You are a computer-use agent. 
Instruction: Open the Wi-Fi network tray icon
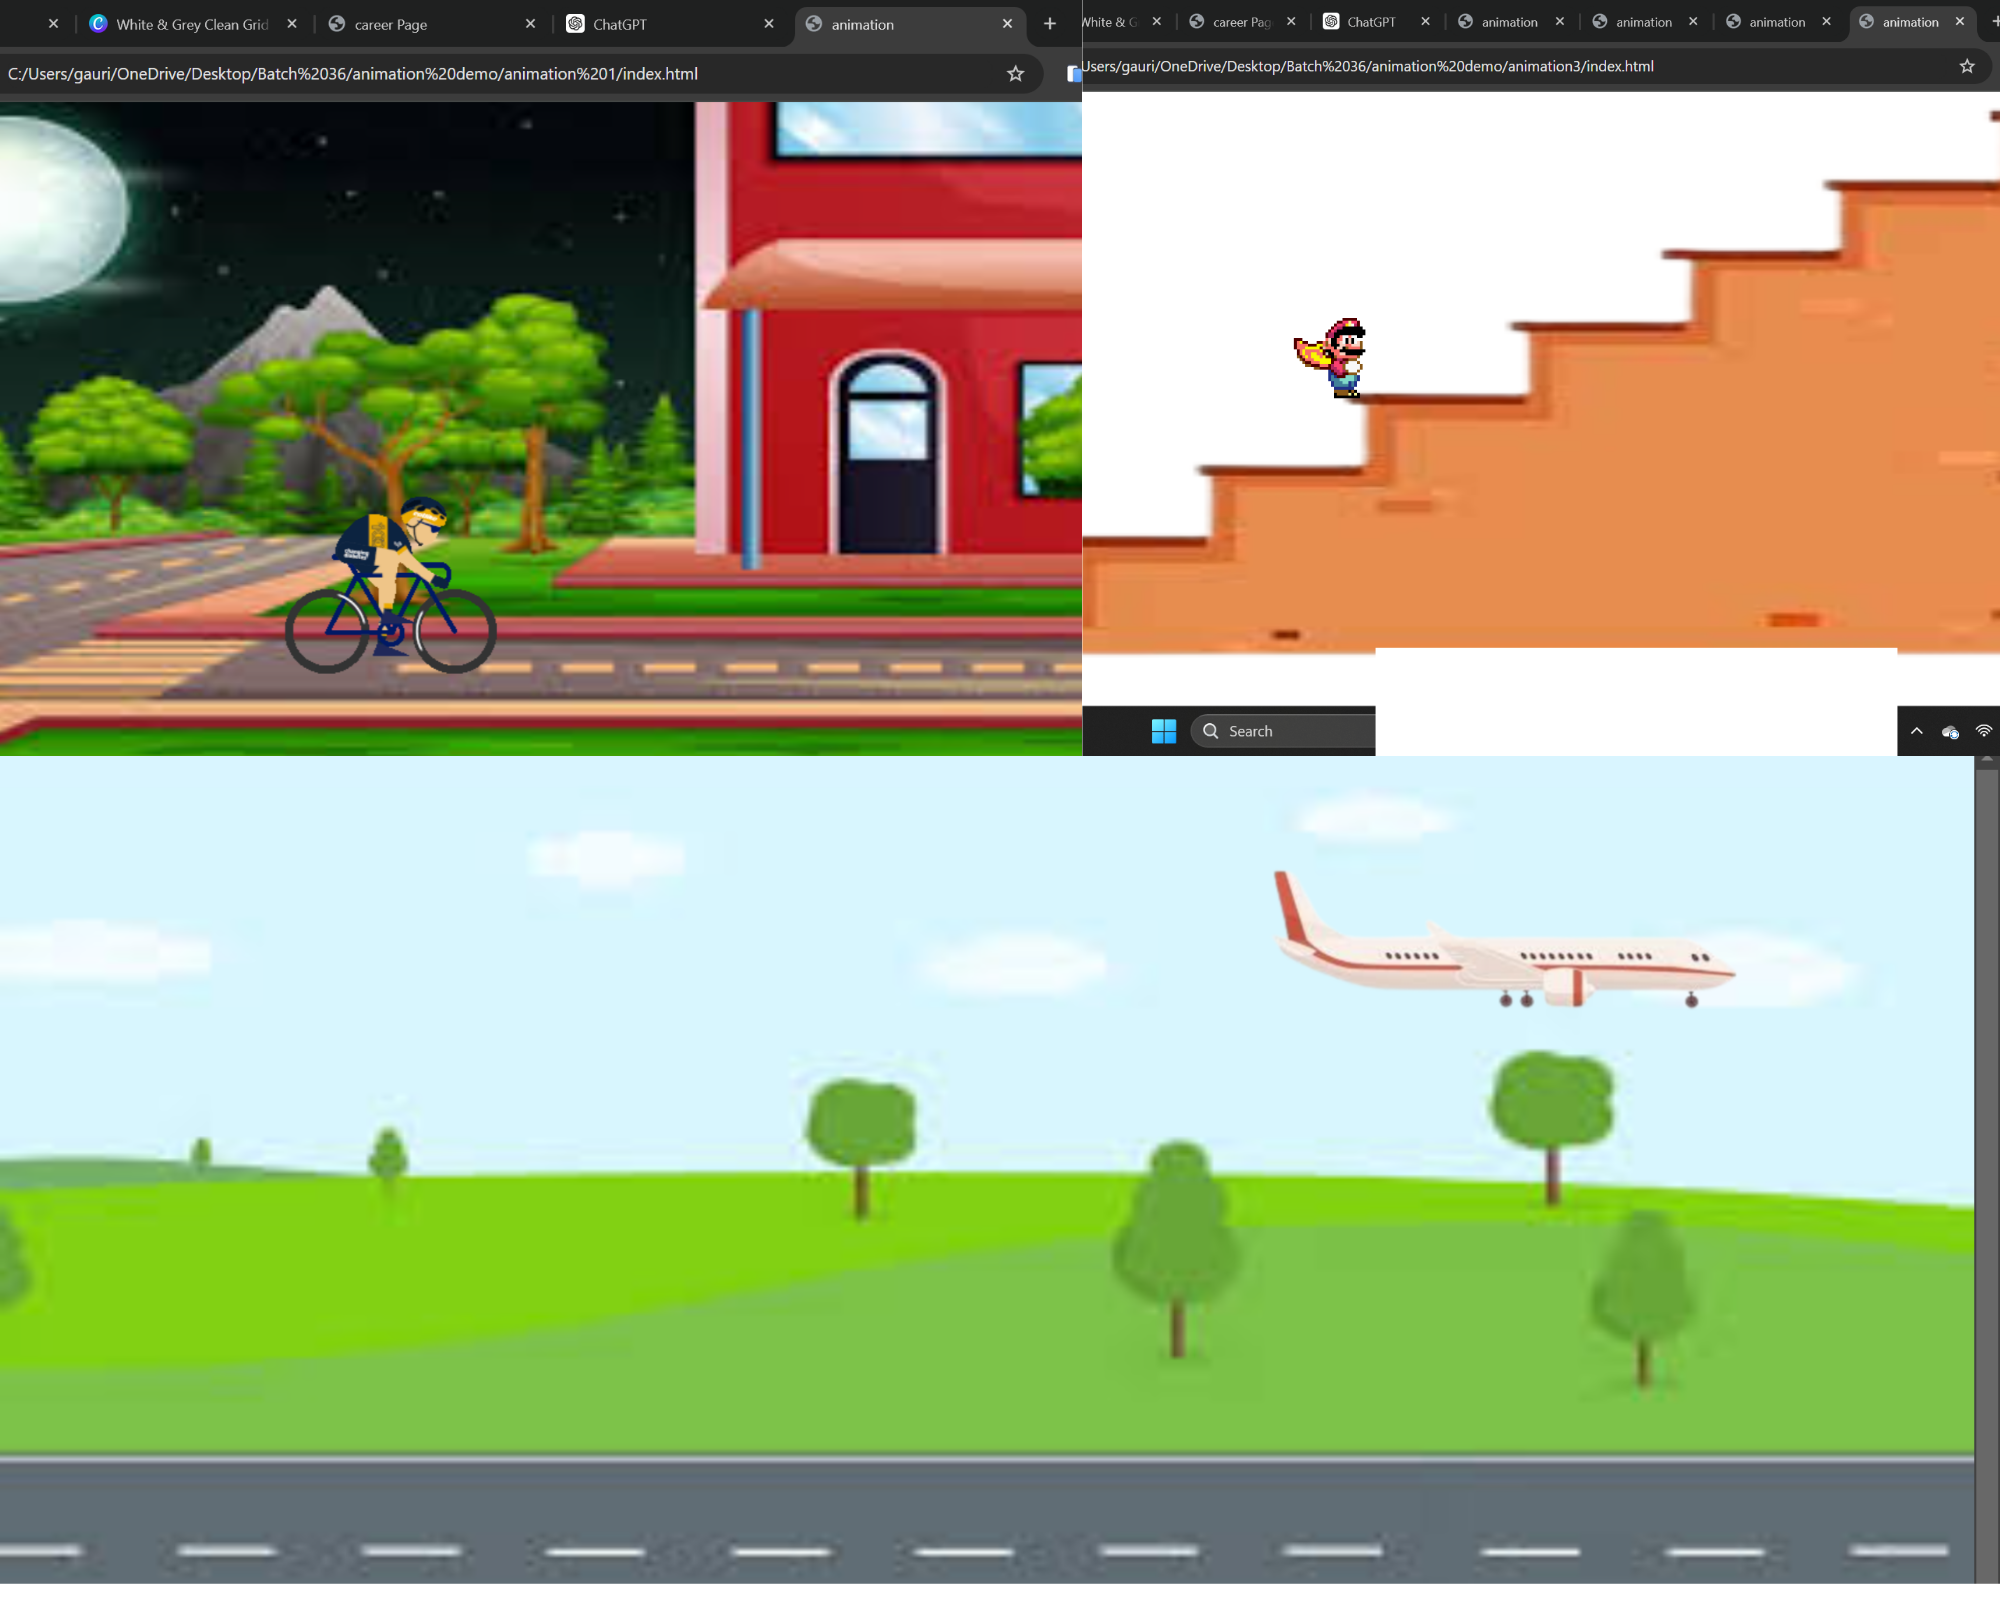coord(1984,731)
